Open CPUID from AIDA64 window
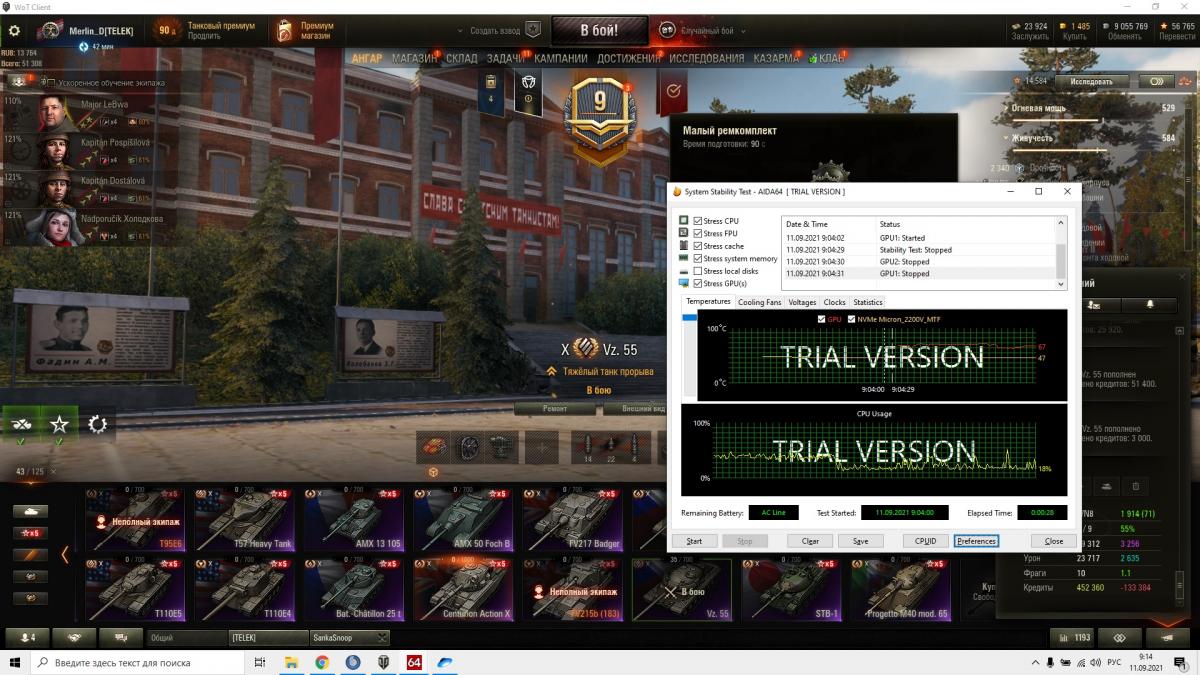 [x=926, y=541]
